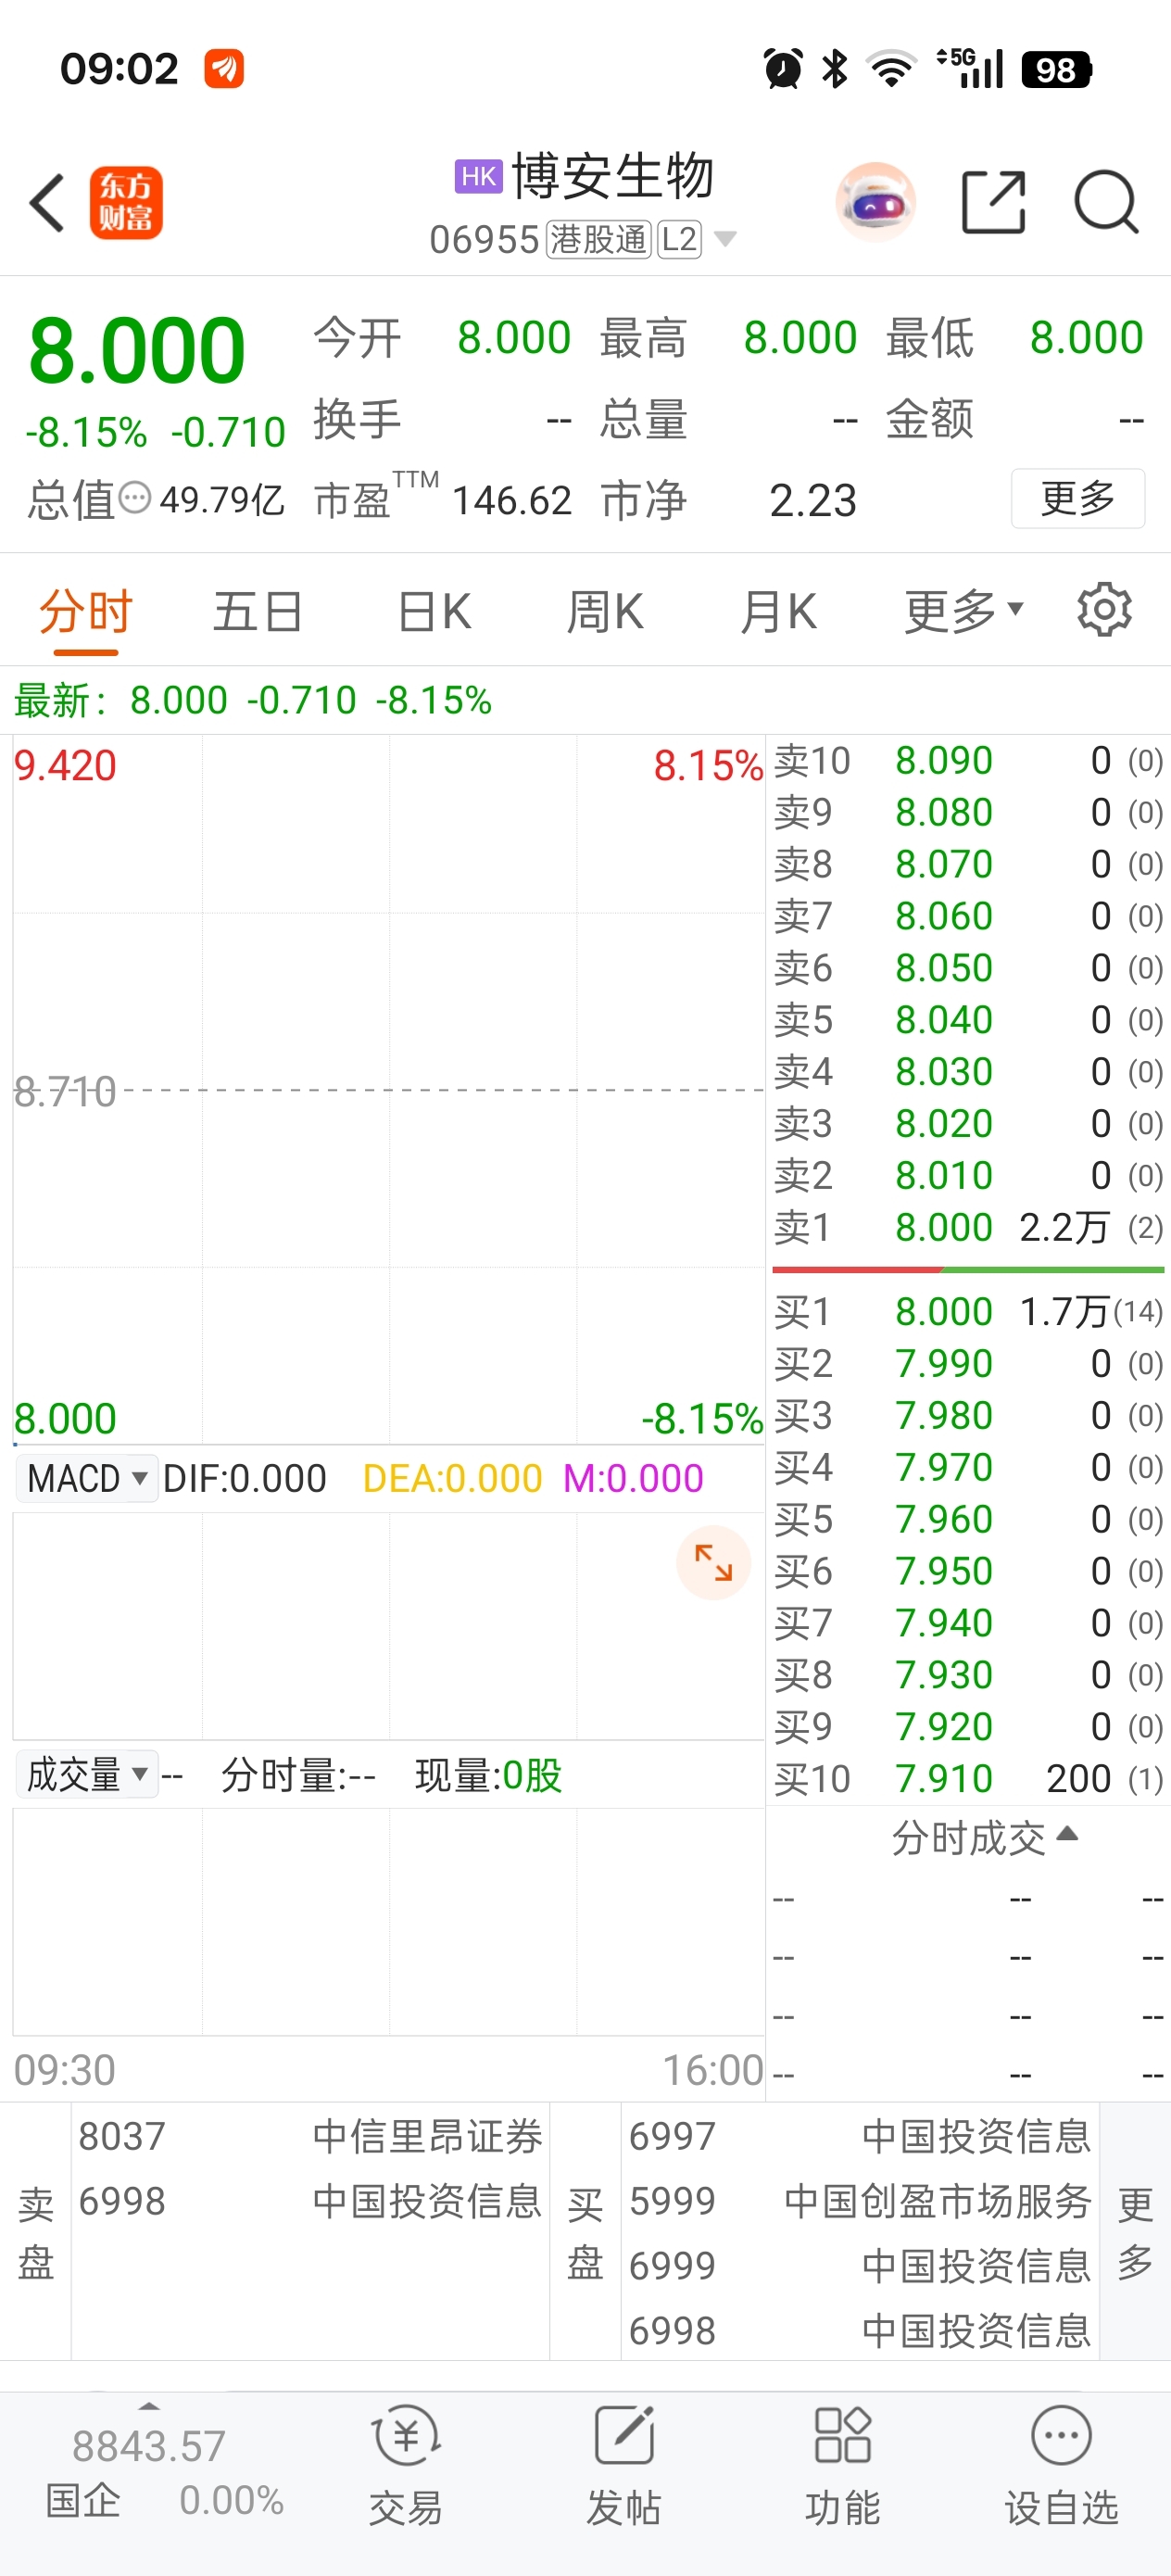Select 卖1 row at 8.000
Image resolution: width=1171 pixels, height=2576 pixels.
(968, 1227)
